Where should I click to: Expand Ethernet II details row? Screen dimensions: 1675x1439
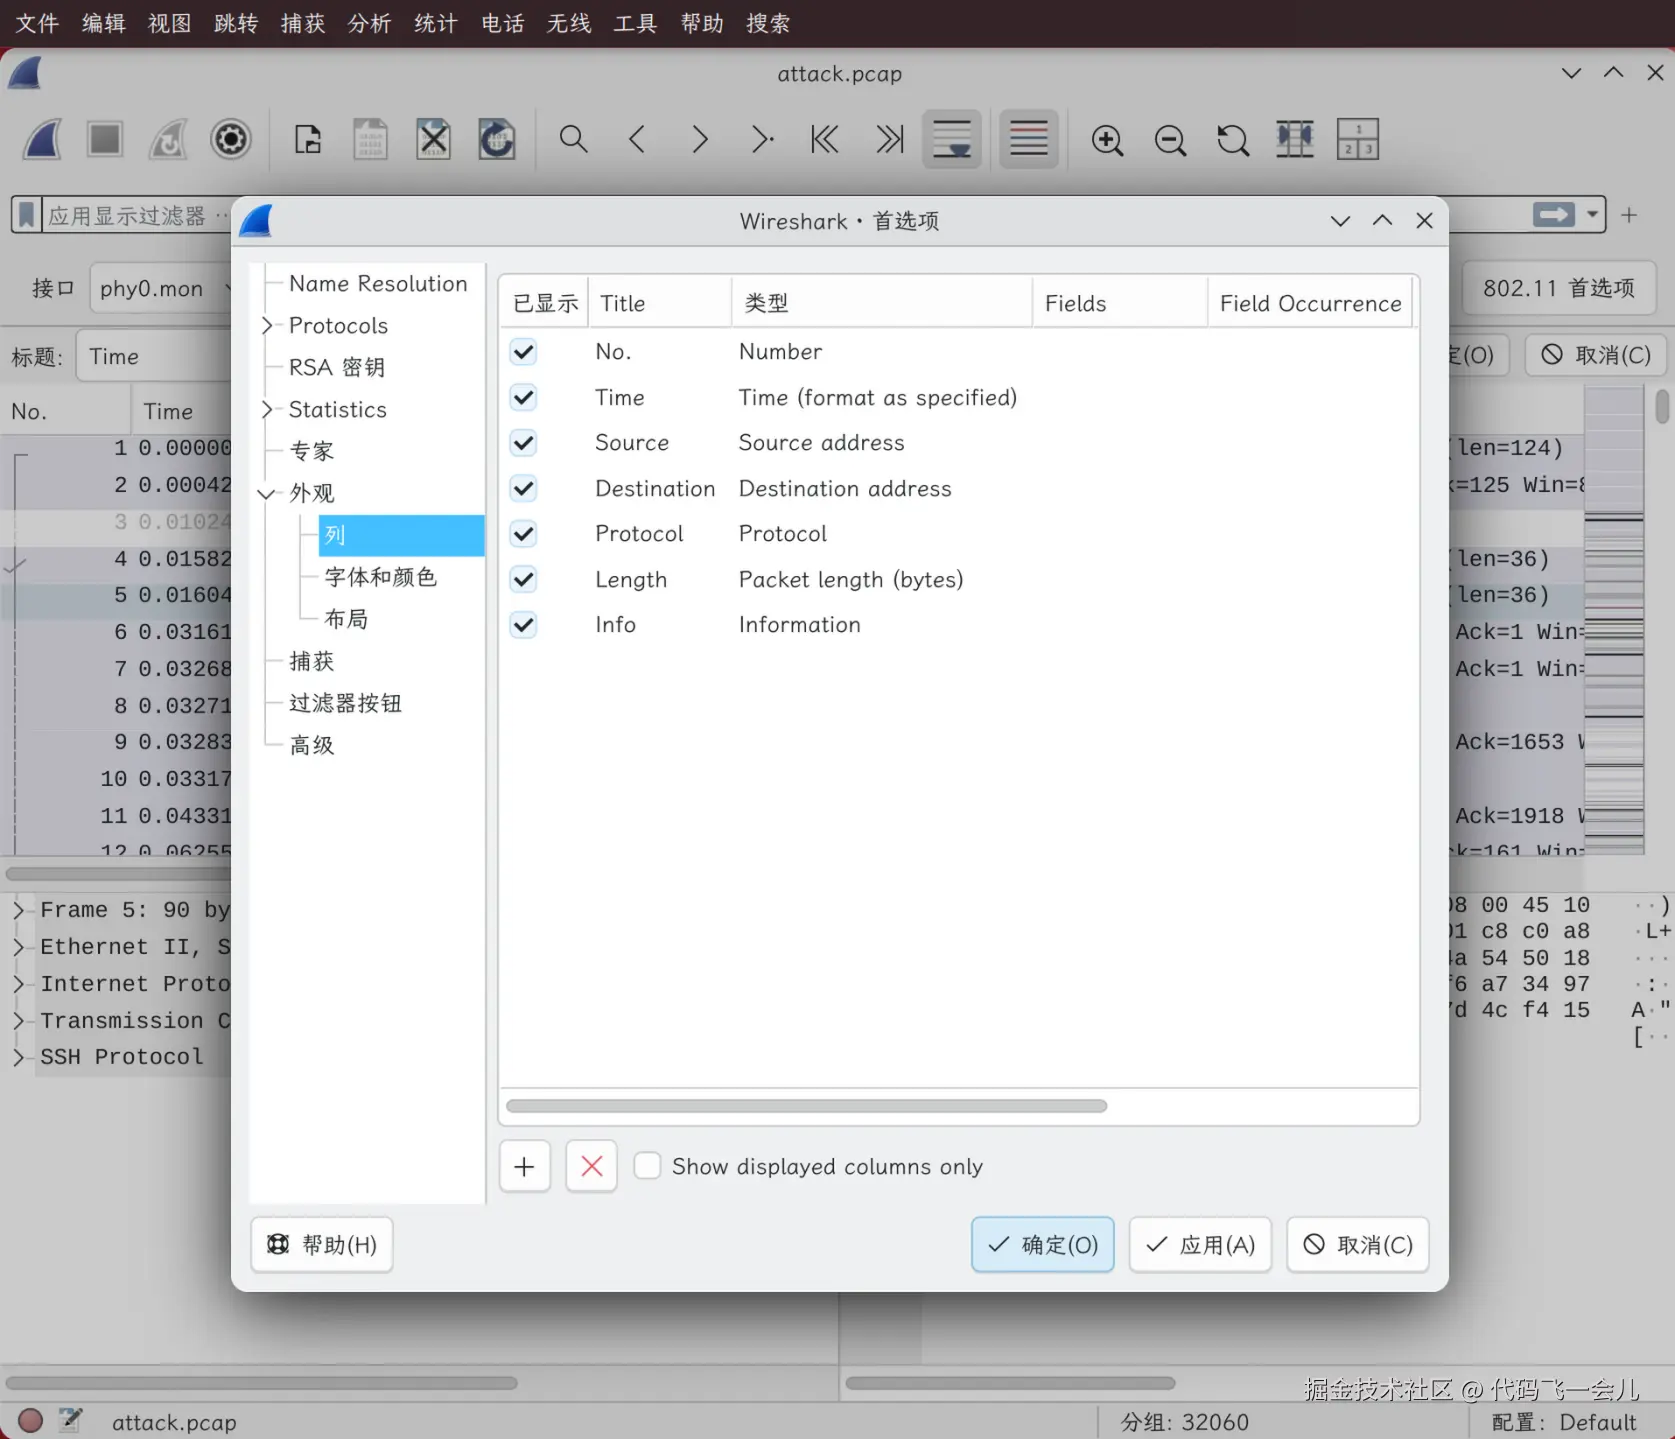click(19, 947)
